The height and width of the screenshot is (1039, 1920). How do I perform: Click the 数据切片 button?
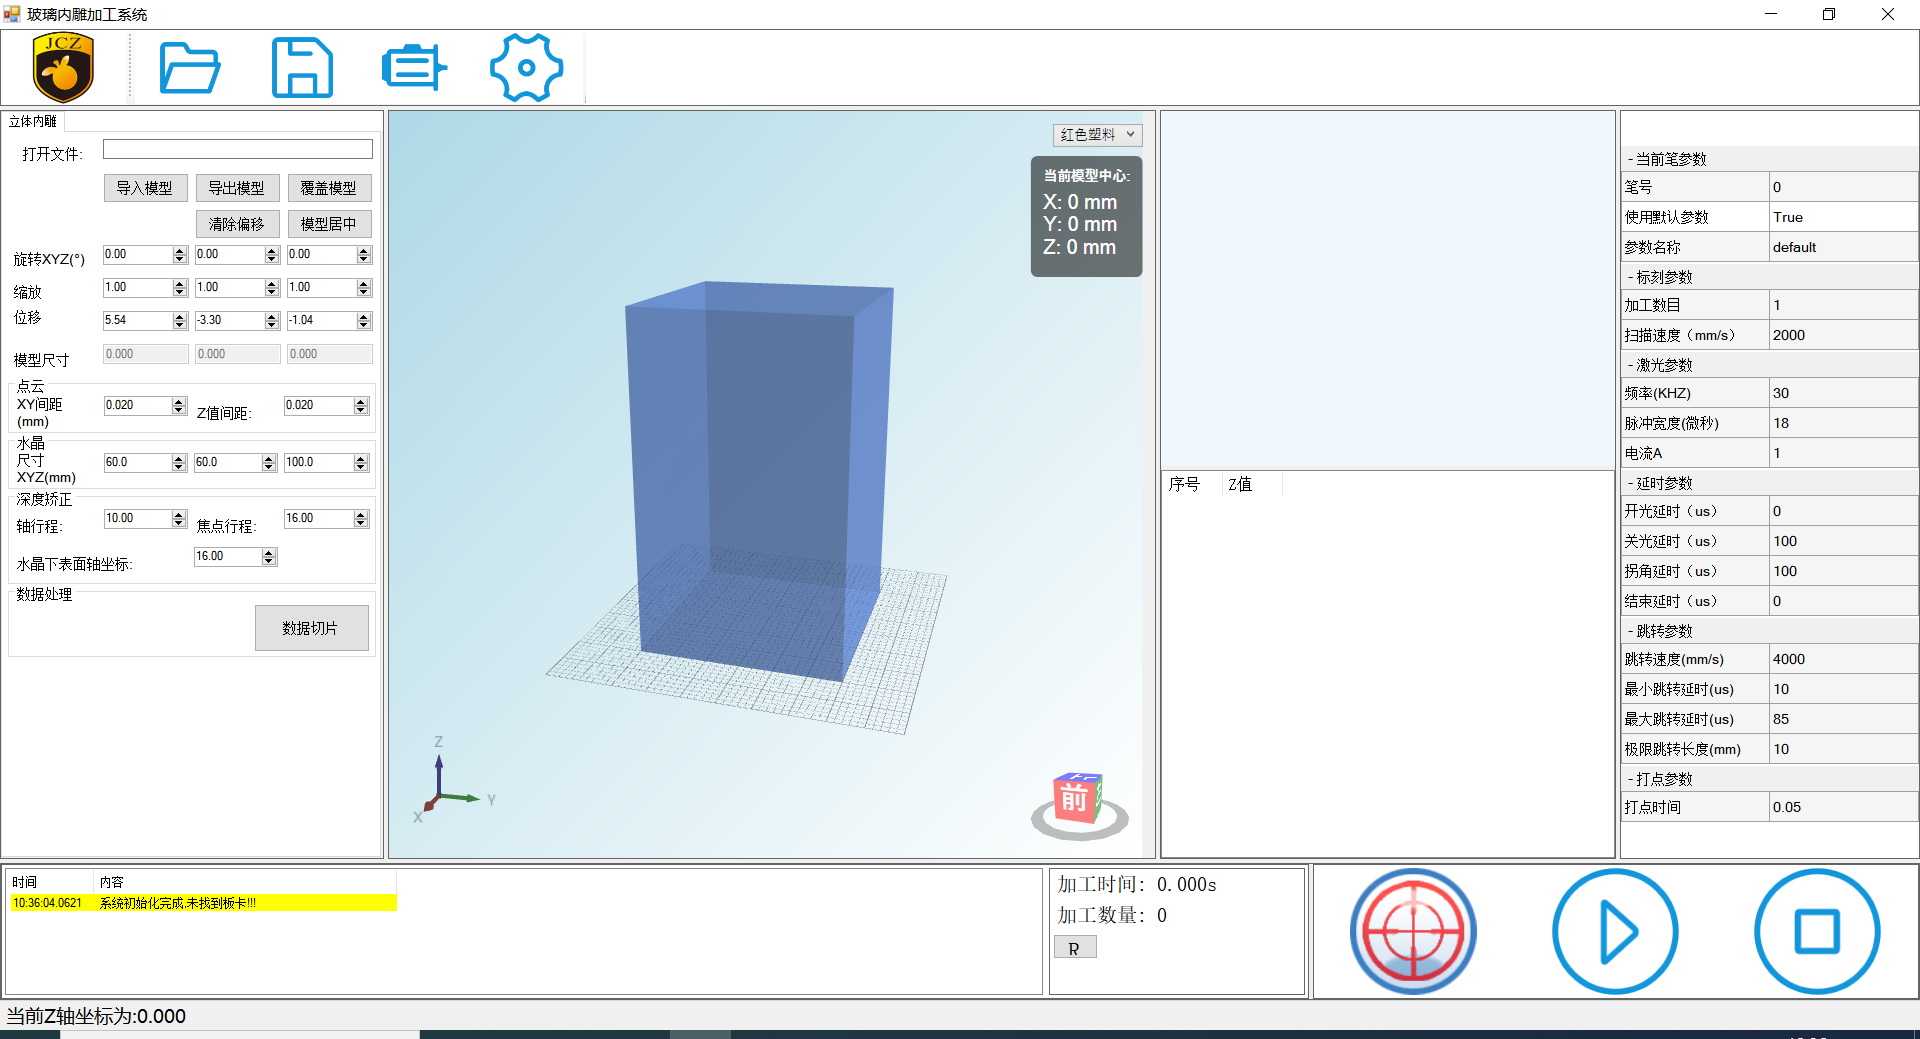(311, 628)
